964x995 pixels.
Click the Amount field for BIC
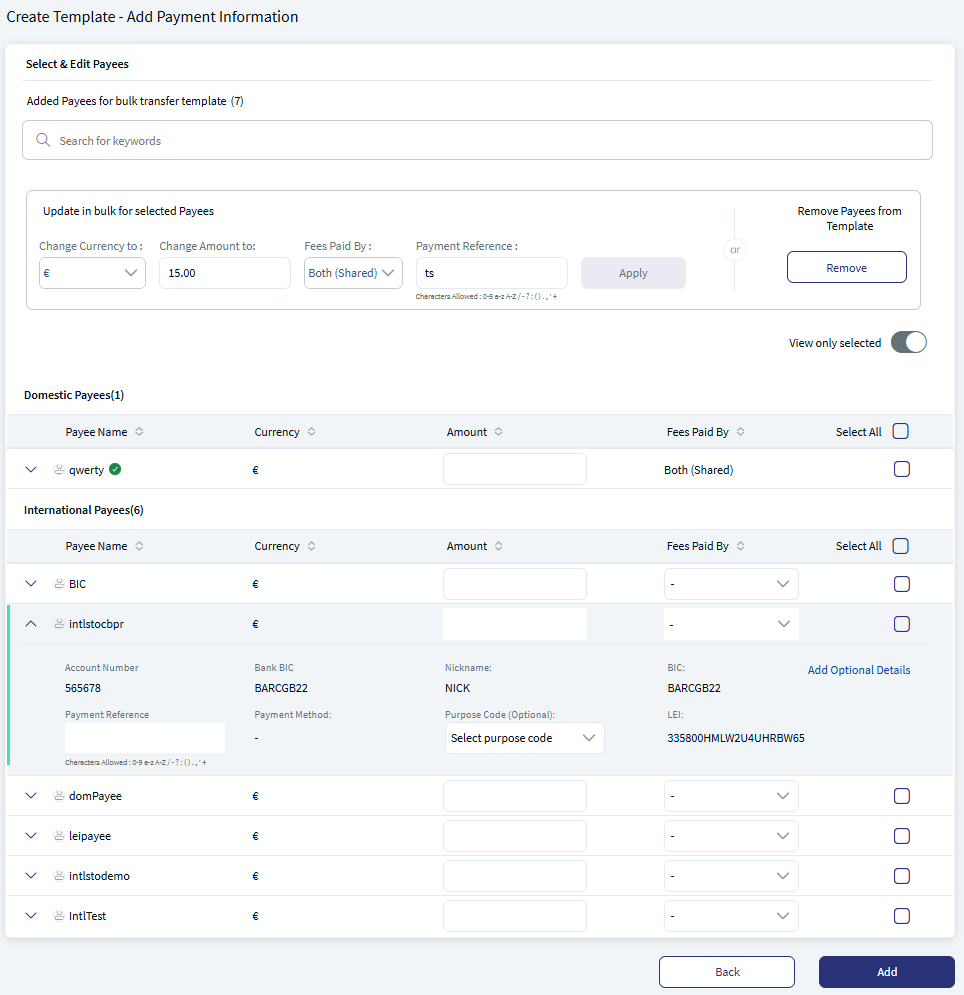(x=515, y=584)
